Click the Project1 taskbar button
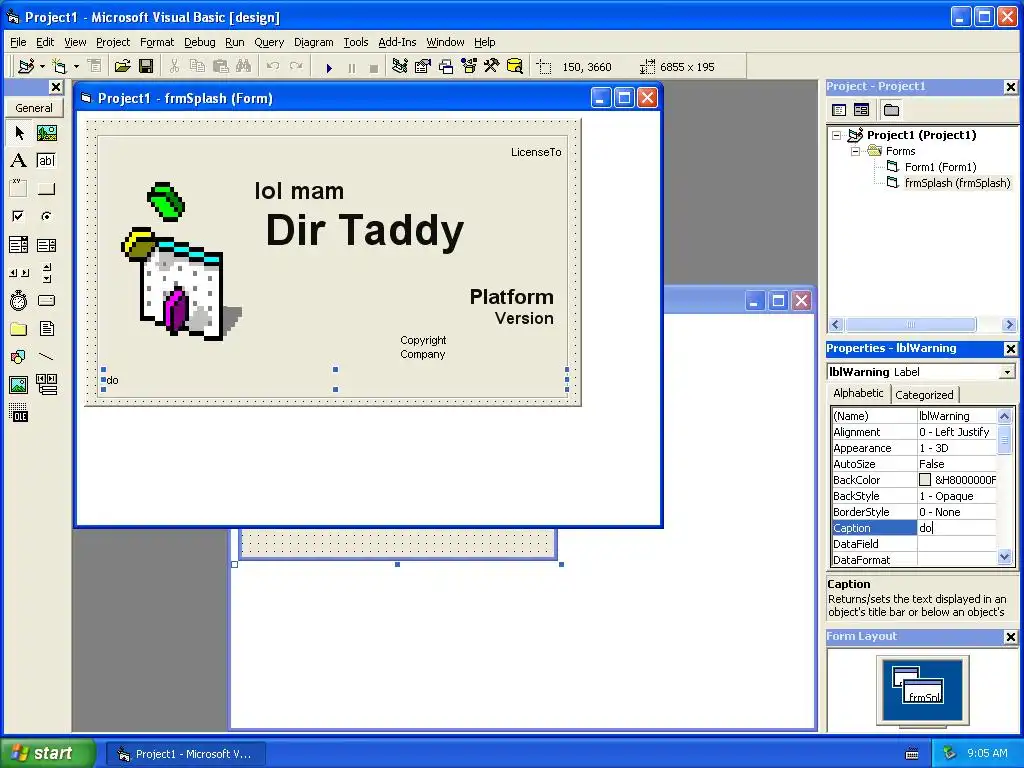Viewport: 1024px width, 768px height. coord(186,754)
